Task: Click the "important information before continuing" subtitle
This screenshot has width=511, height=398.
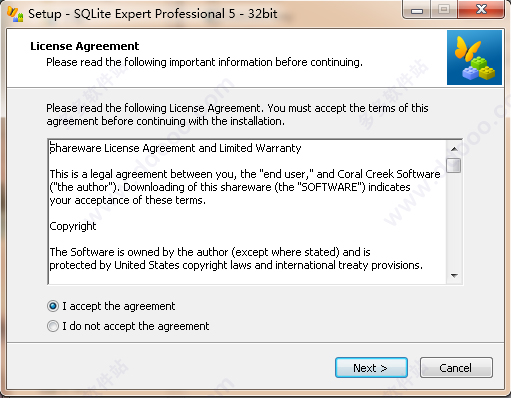Action: (266, 62)
